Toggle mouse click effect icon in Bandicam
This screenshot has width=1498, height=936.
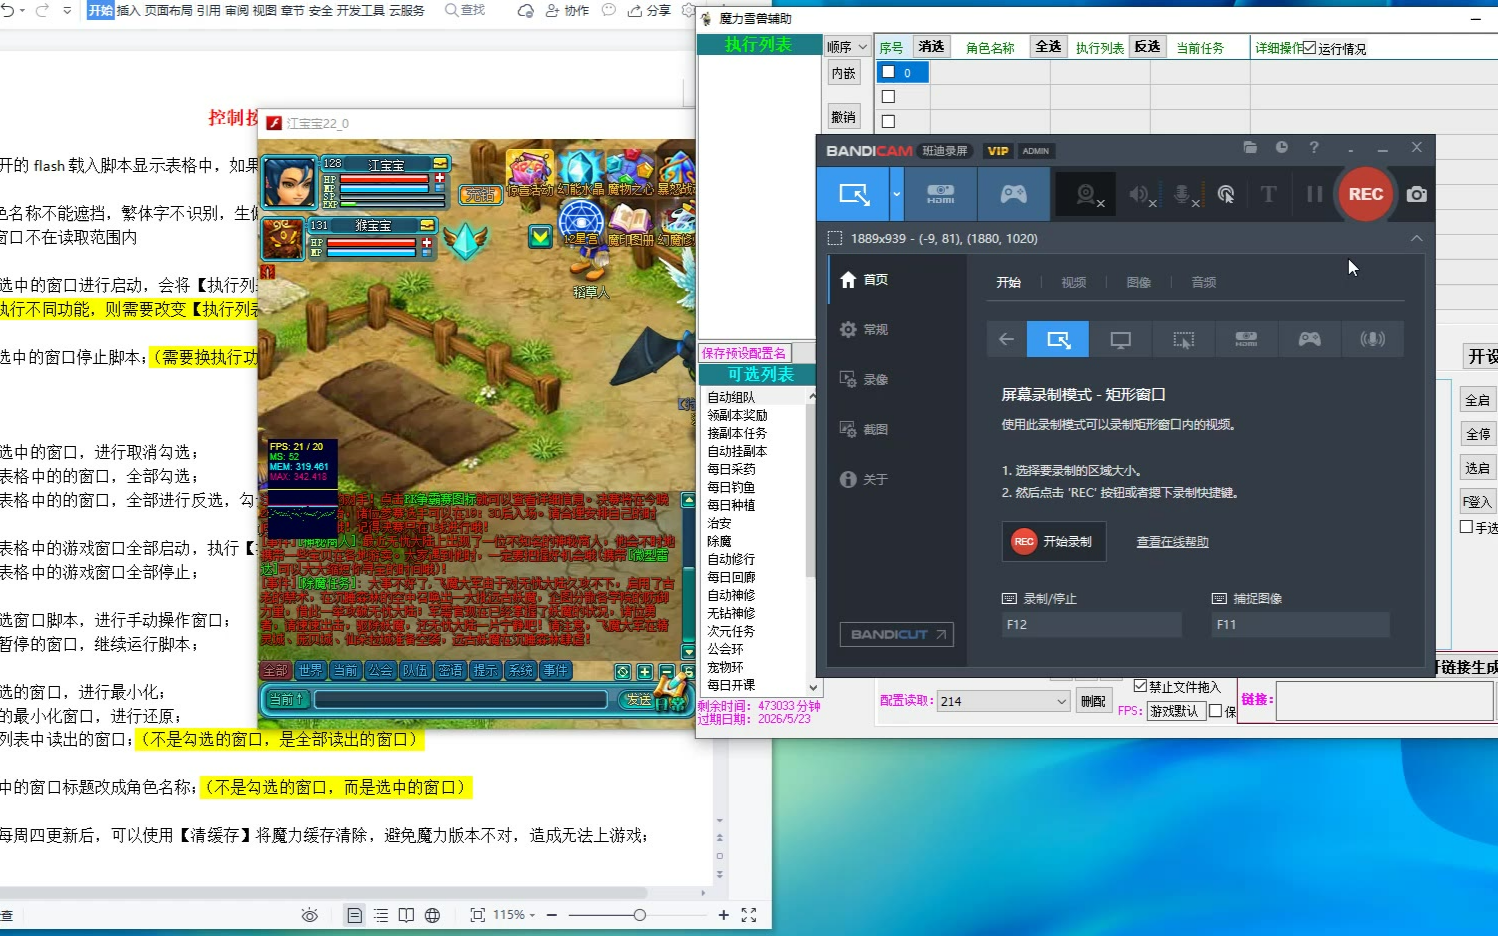1226,194
